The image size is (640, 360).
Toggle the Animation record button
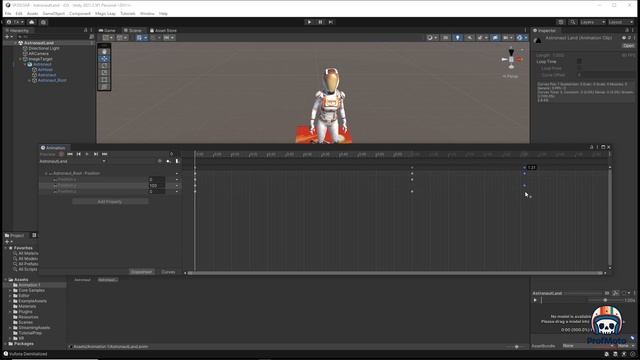point(61,154)
